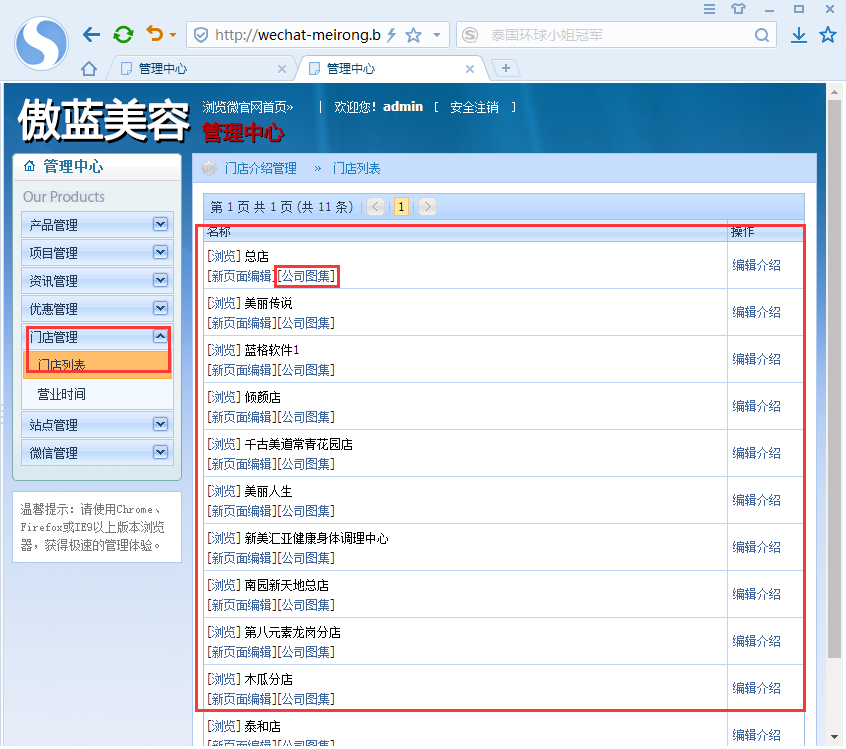This screenshot has width=846, height=749.
Task: Click the breadcrumb icon before 门店介绍管理
Action: pos(208,168)
